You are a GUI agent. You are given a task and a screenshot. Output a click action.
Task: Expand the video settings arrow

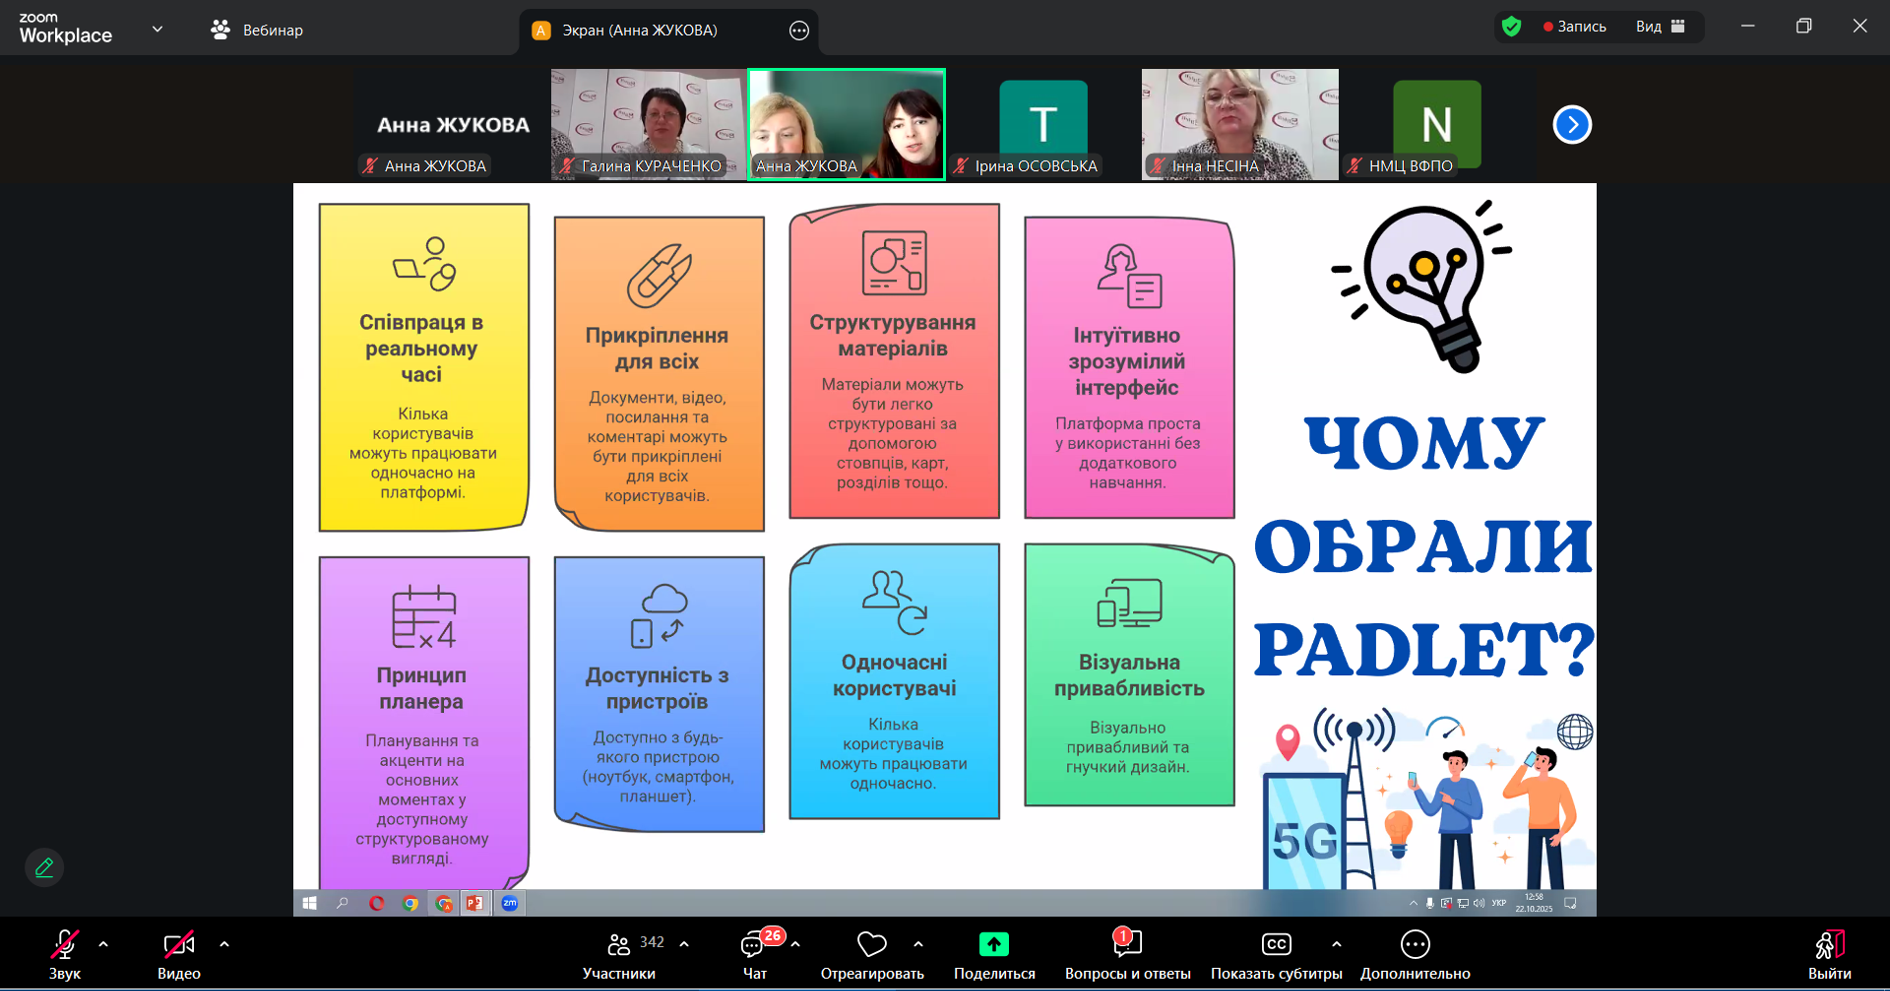click(224, 944)
